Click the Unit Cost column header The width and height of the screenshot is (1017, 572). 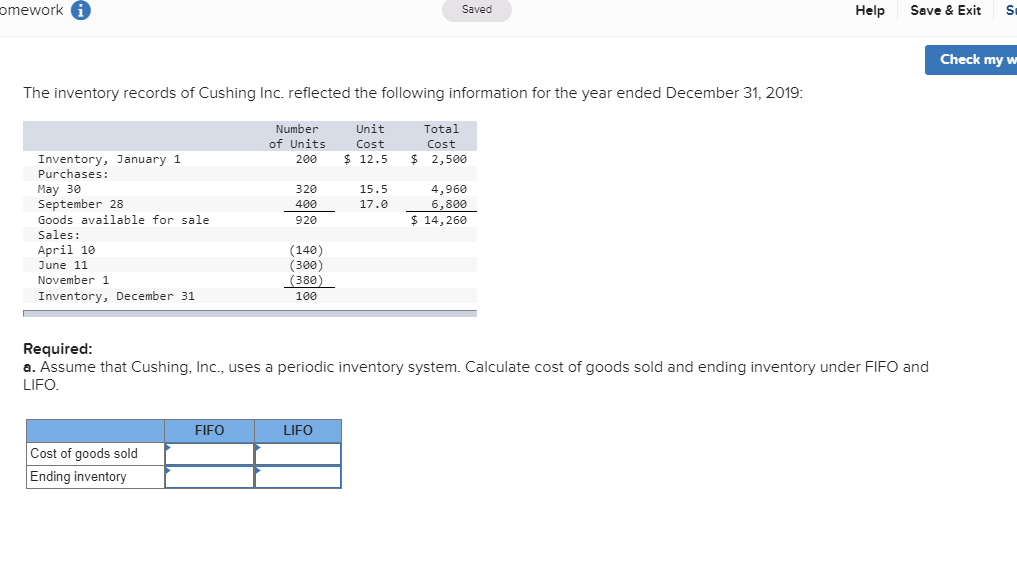[370, 137]
